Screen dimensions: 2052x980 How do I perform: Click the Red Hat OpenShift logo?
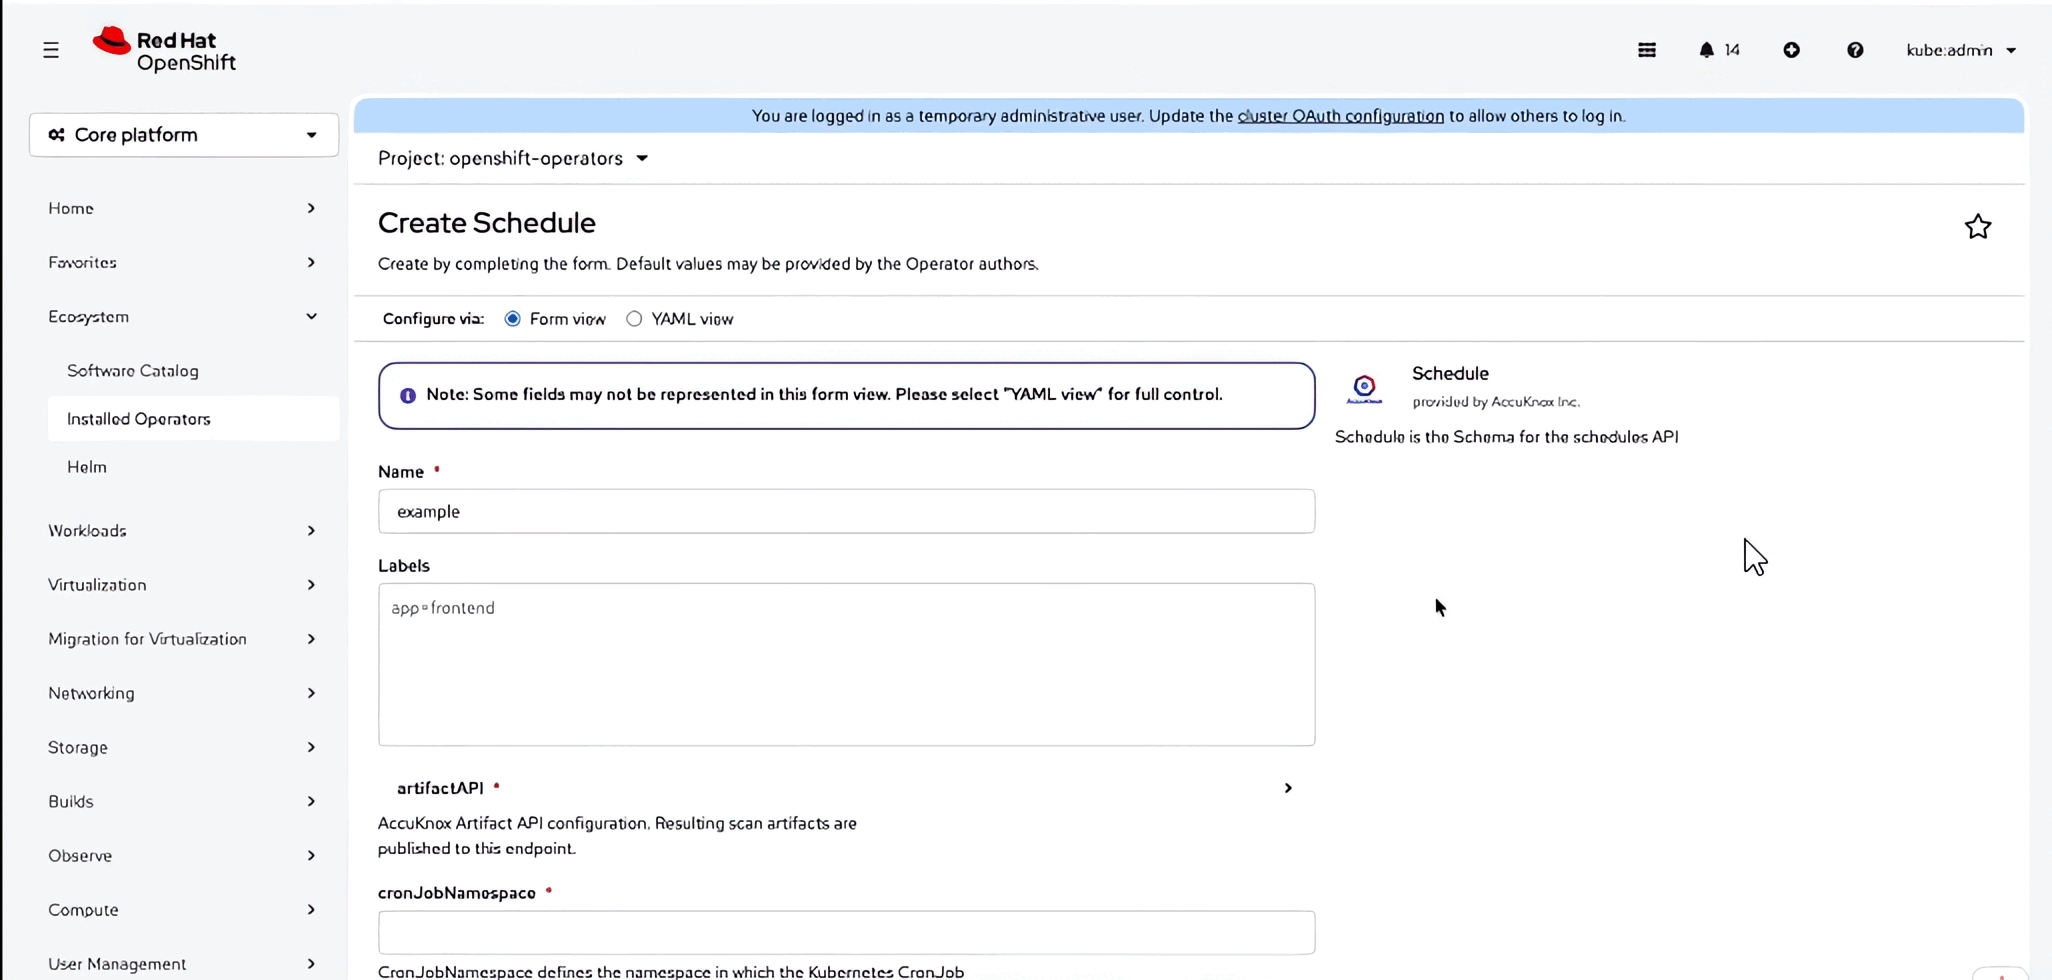[165, 50]
